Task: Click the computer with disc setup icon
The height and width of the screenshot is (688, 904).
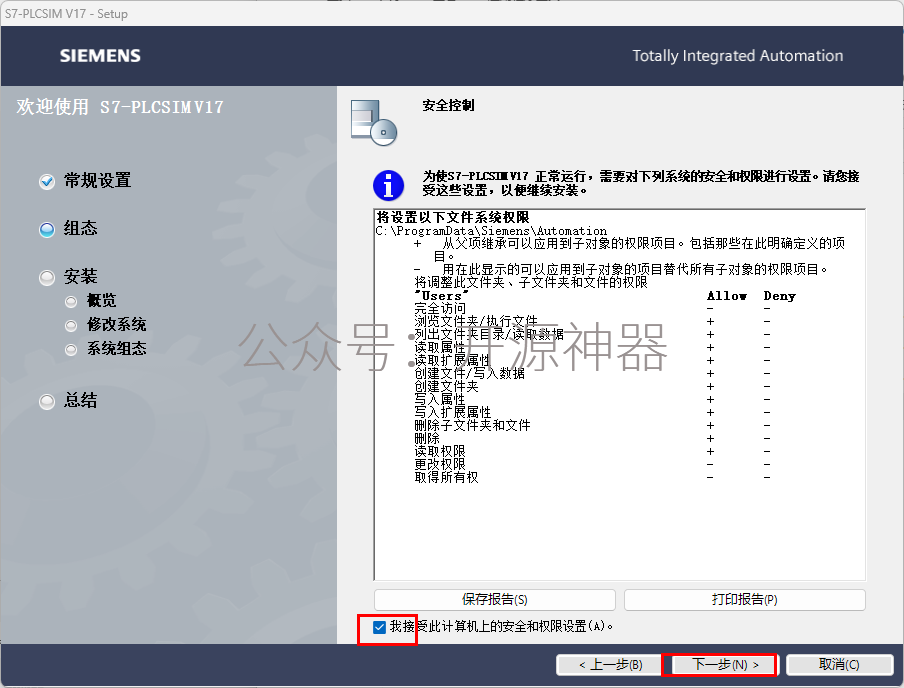Action: pyautogui.click(x=374, y=122)
